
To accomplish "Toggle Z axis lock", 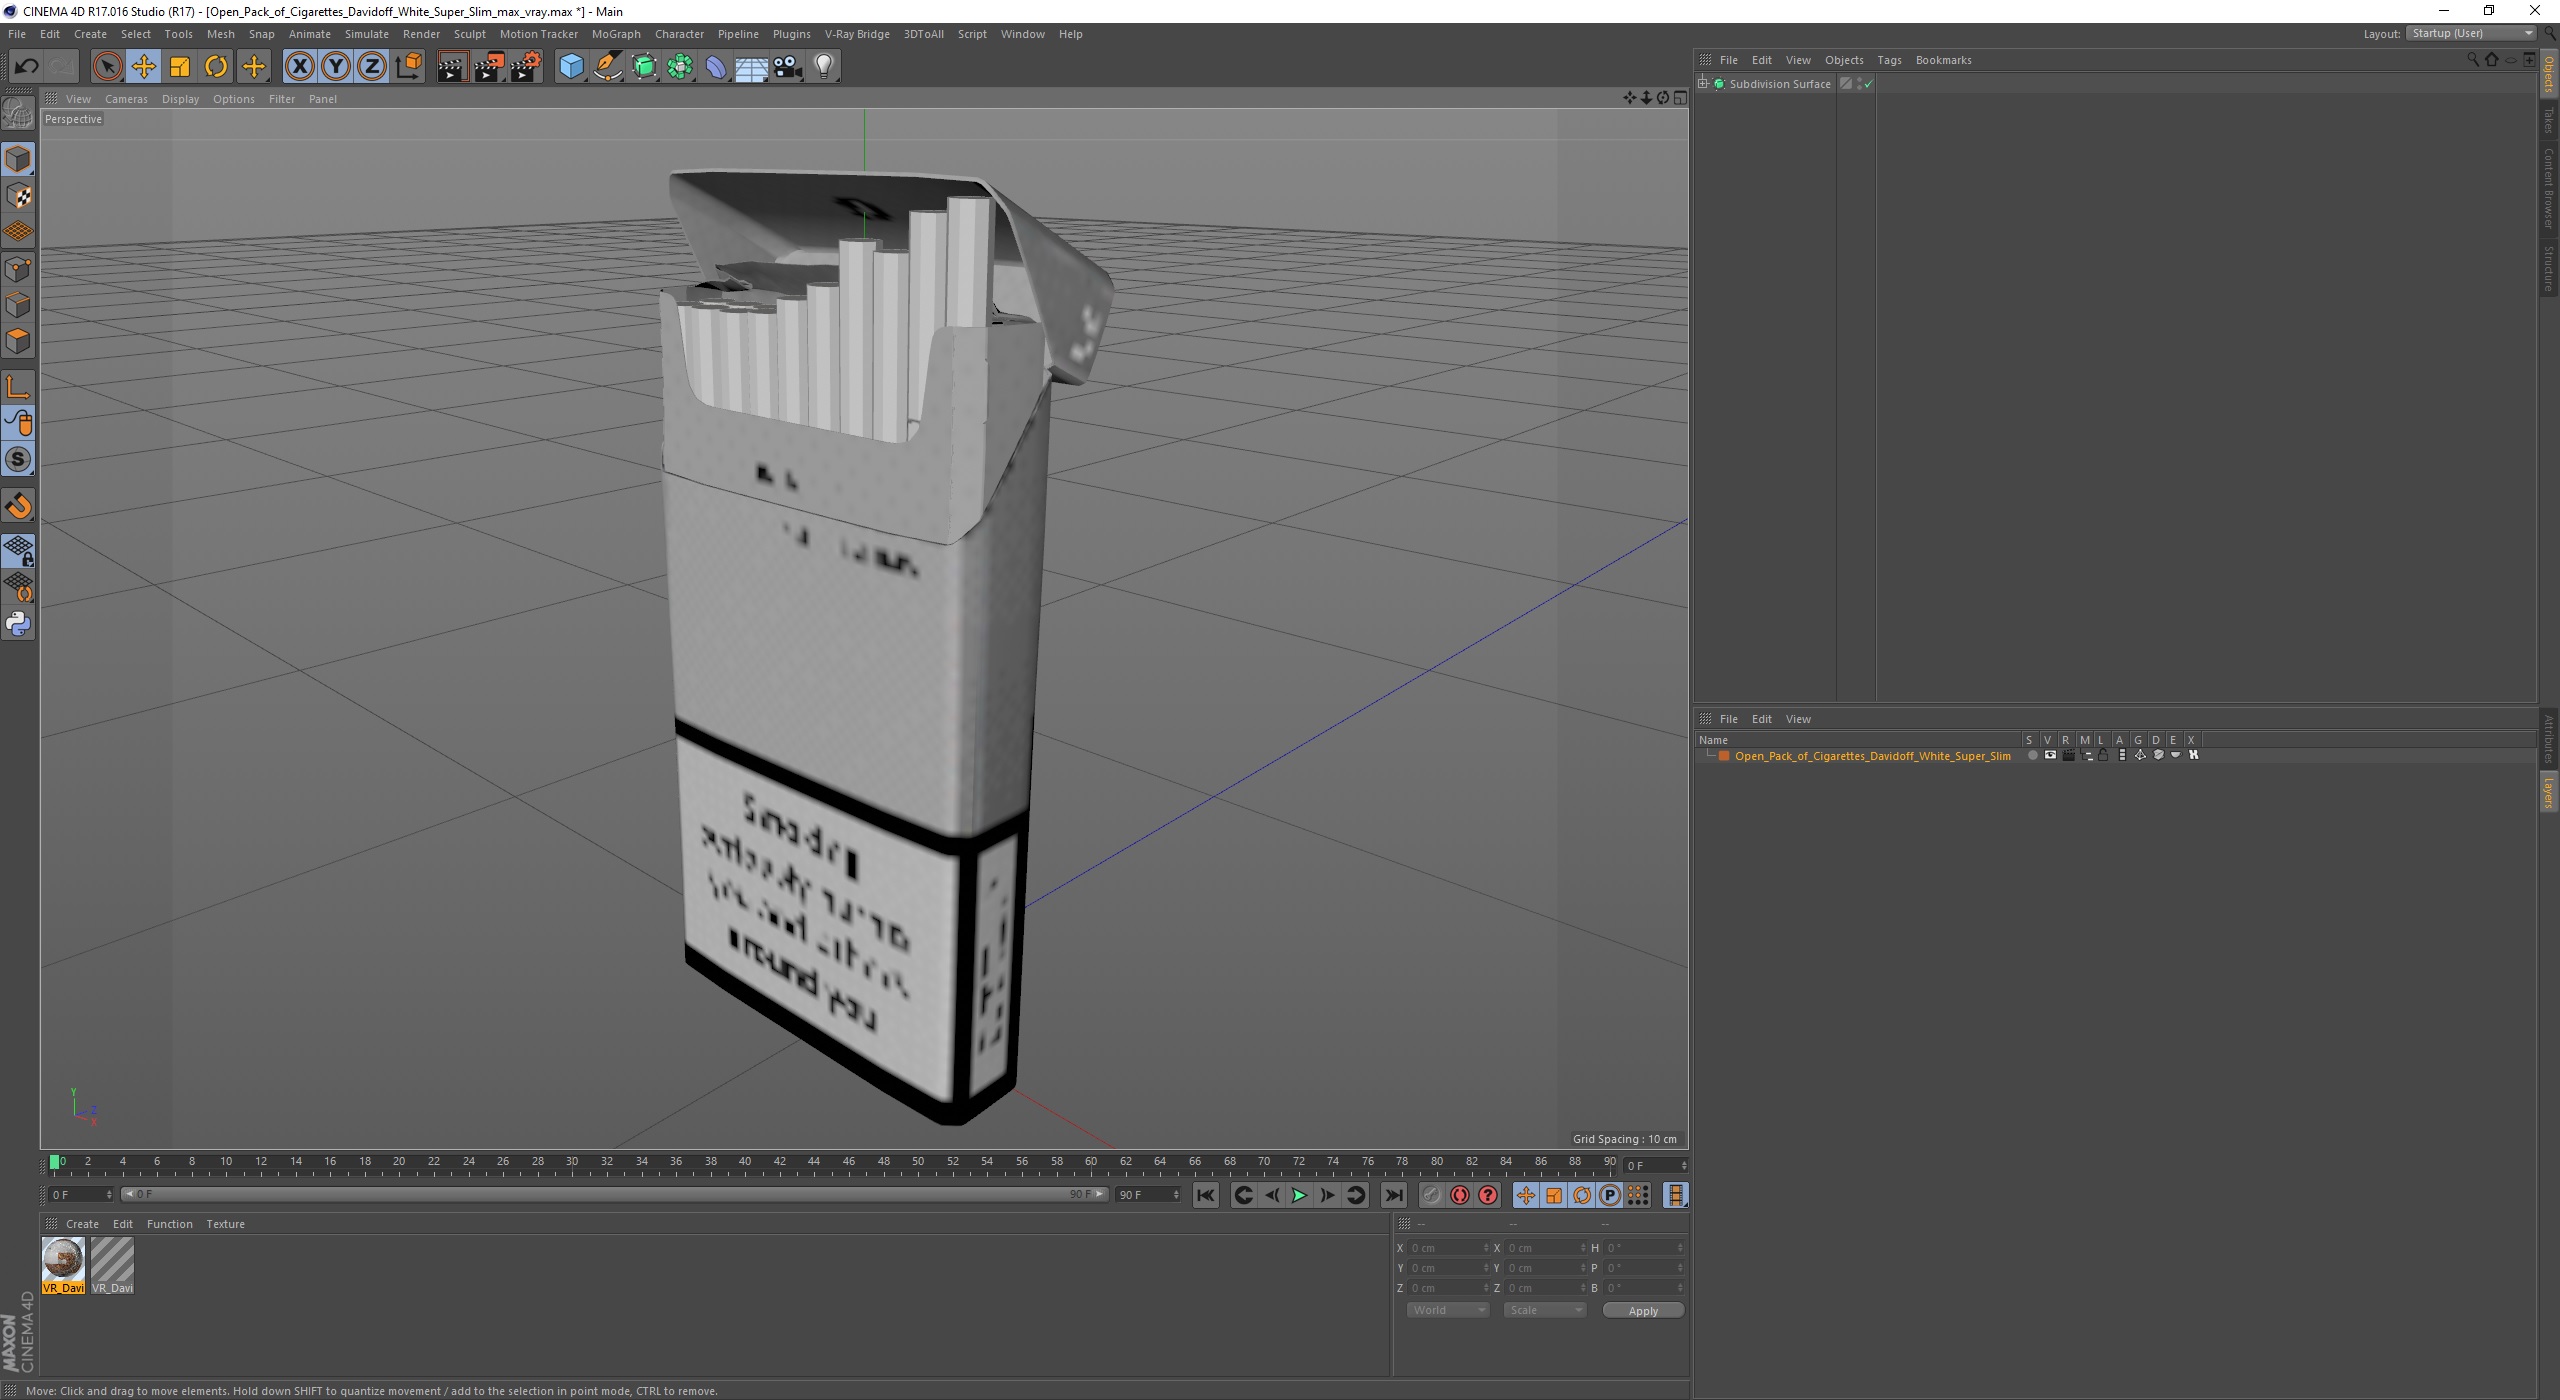I will [372, 67].
